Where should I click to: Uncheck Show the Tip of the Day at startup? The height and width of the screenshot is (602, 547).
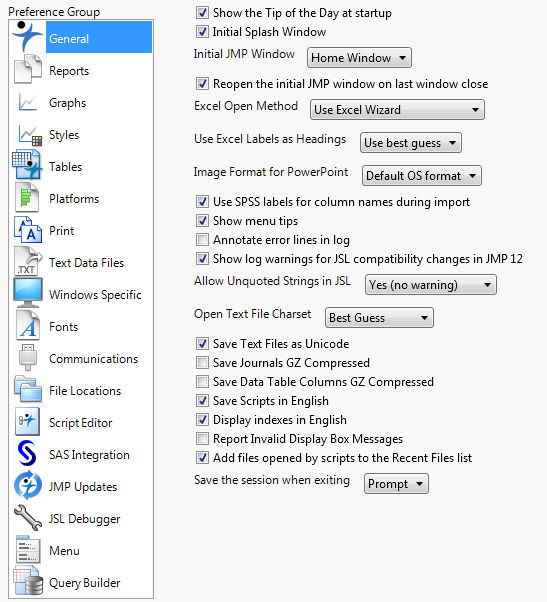(x=202, y=13)
